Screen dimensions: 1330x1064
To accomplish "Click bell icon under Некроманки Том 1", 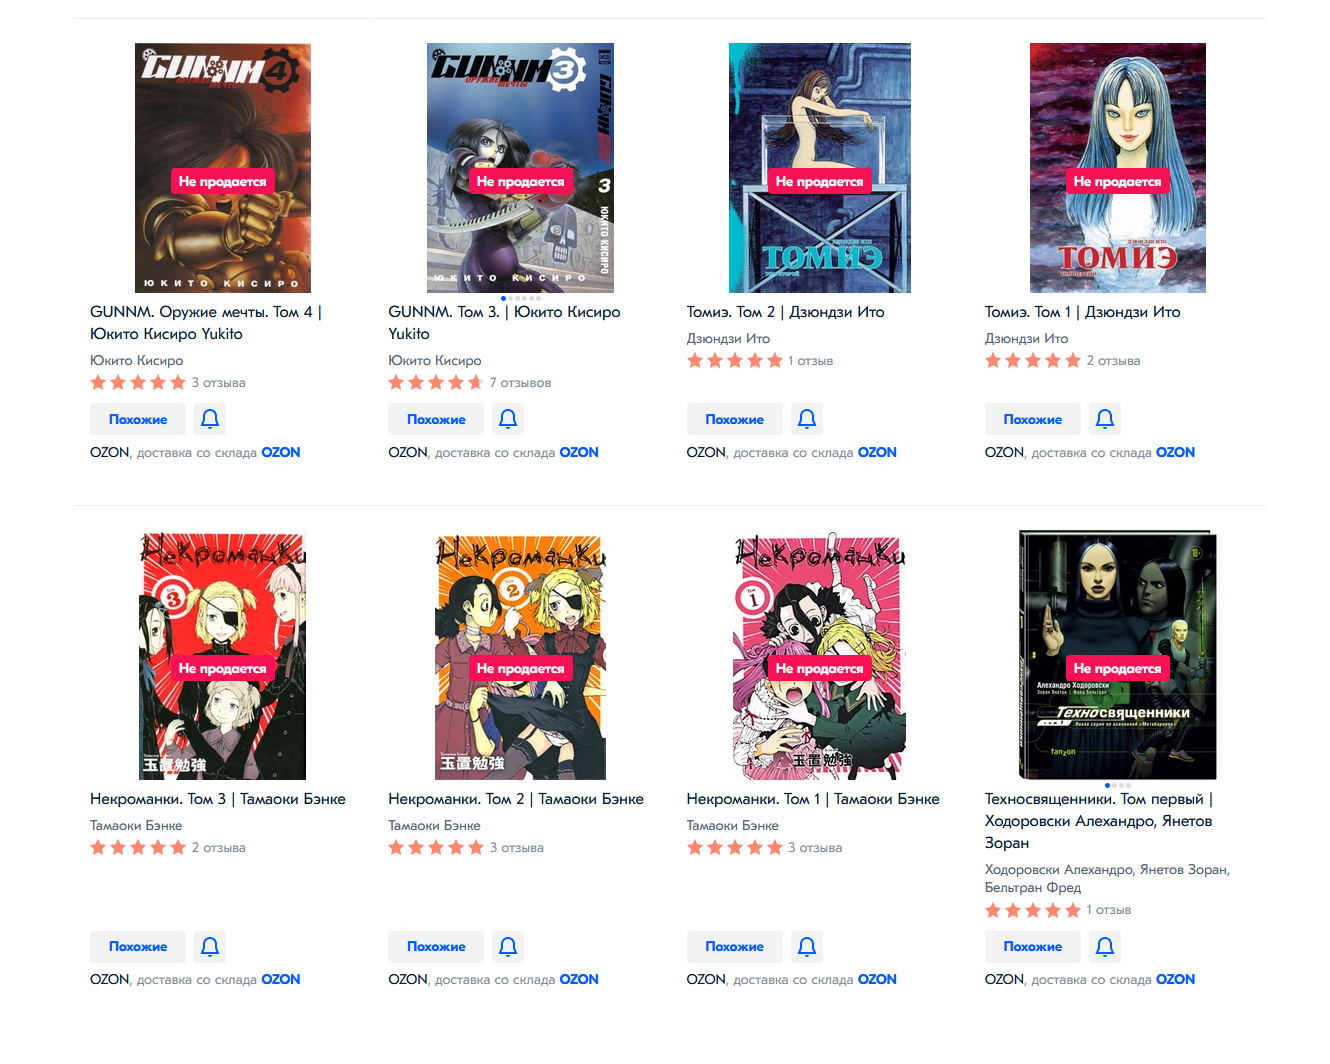I will 807,946.
